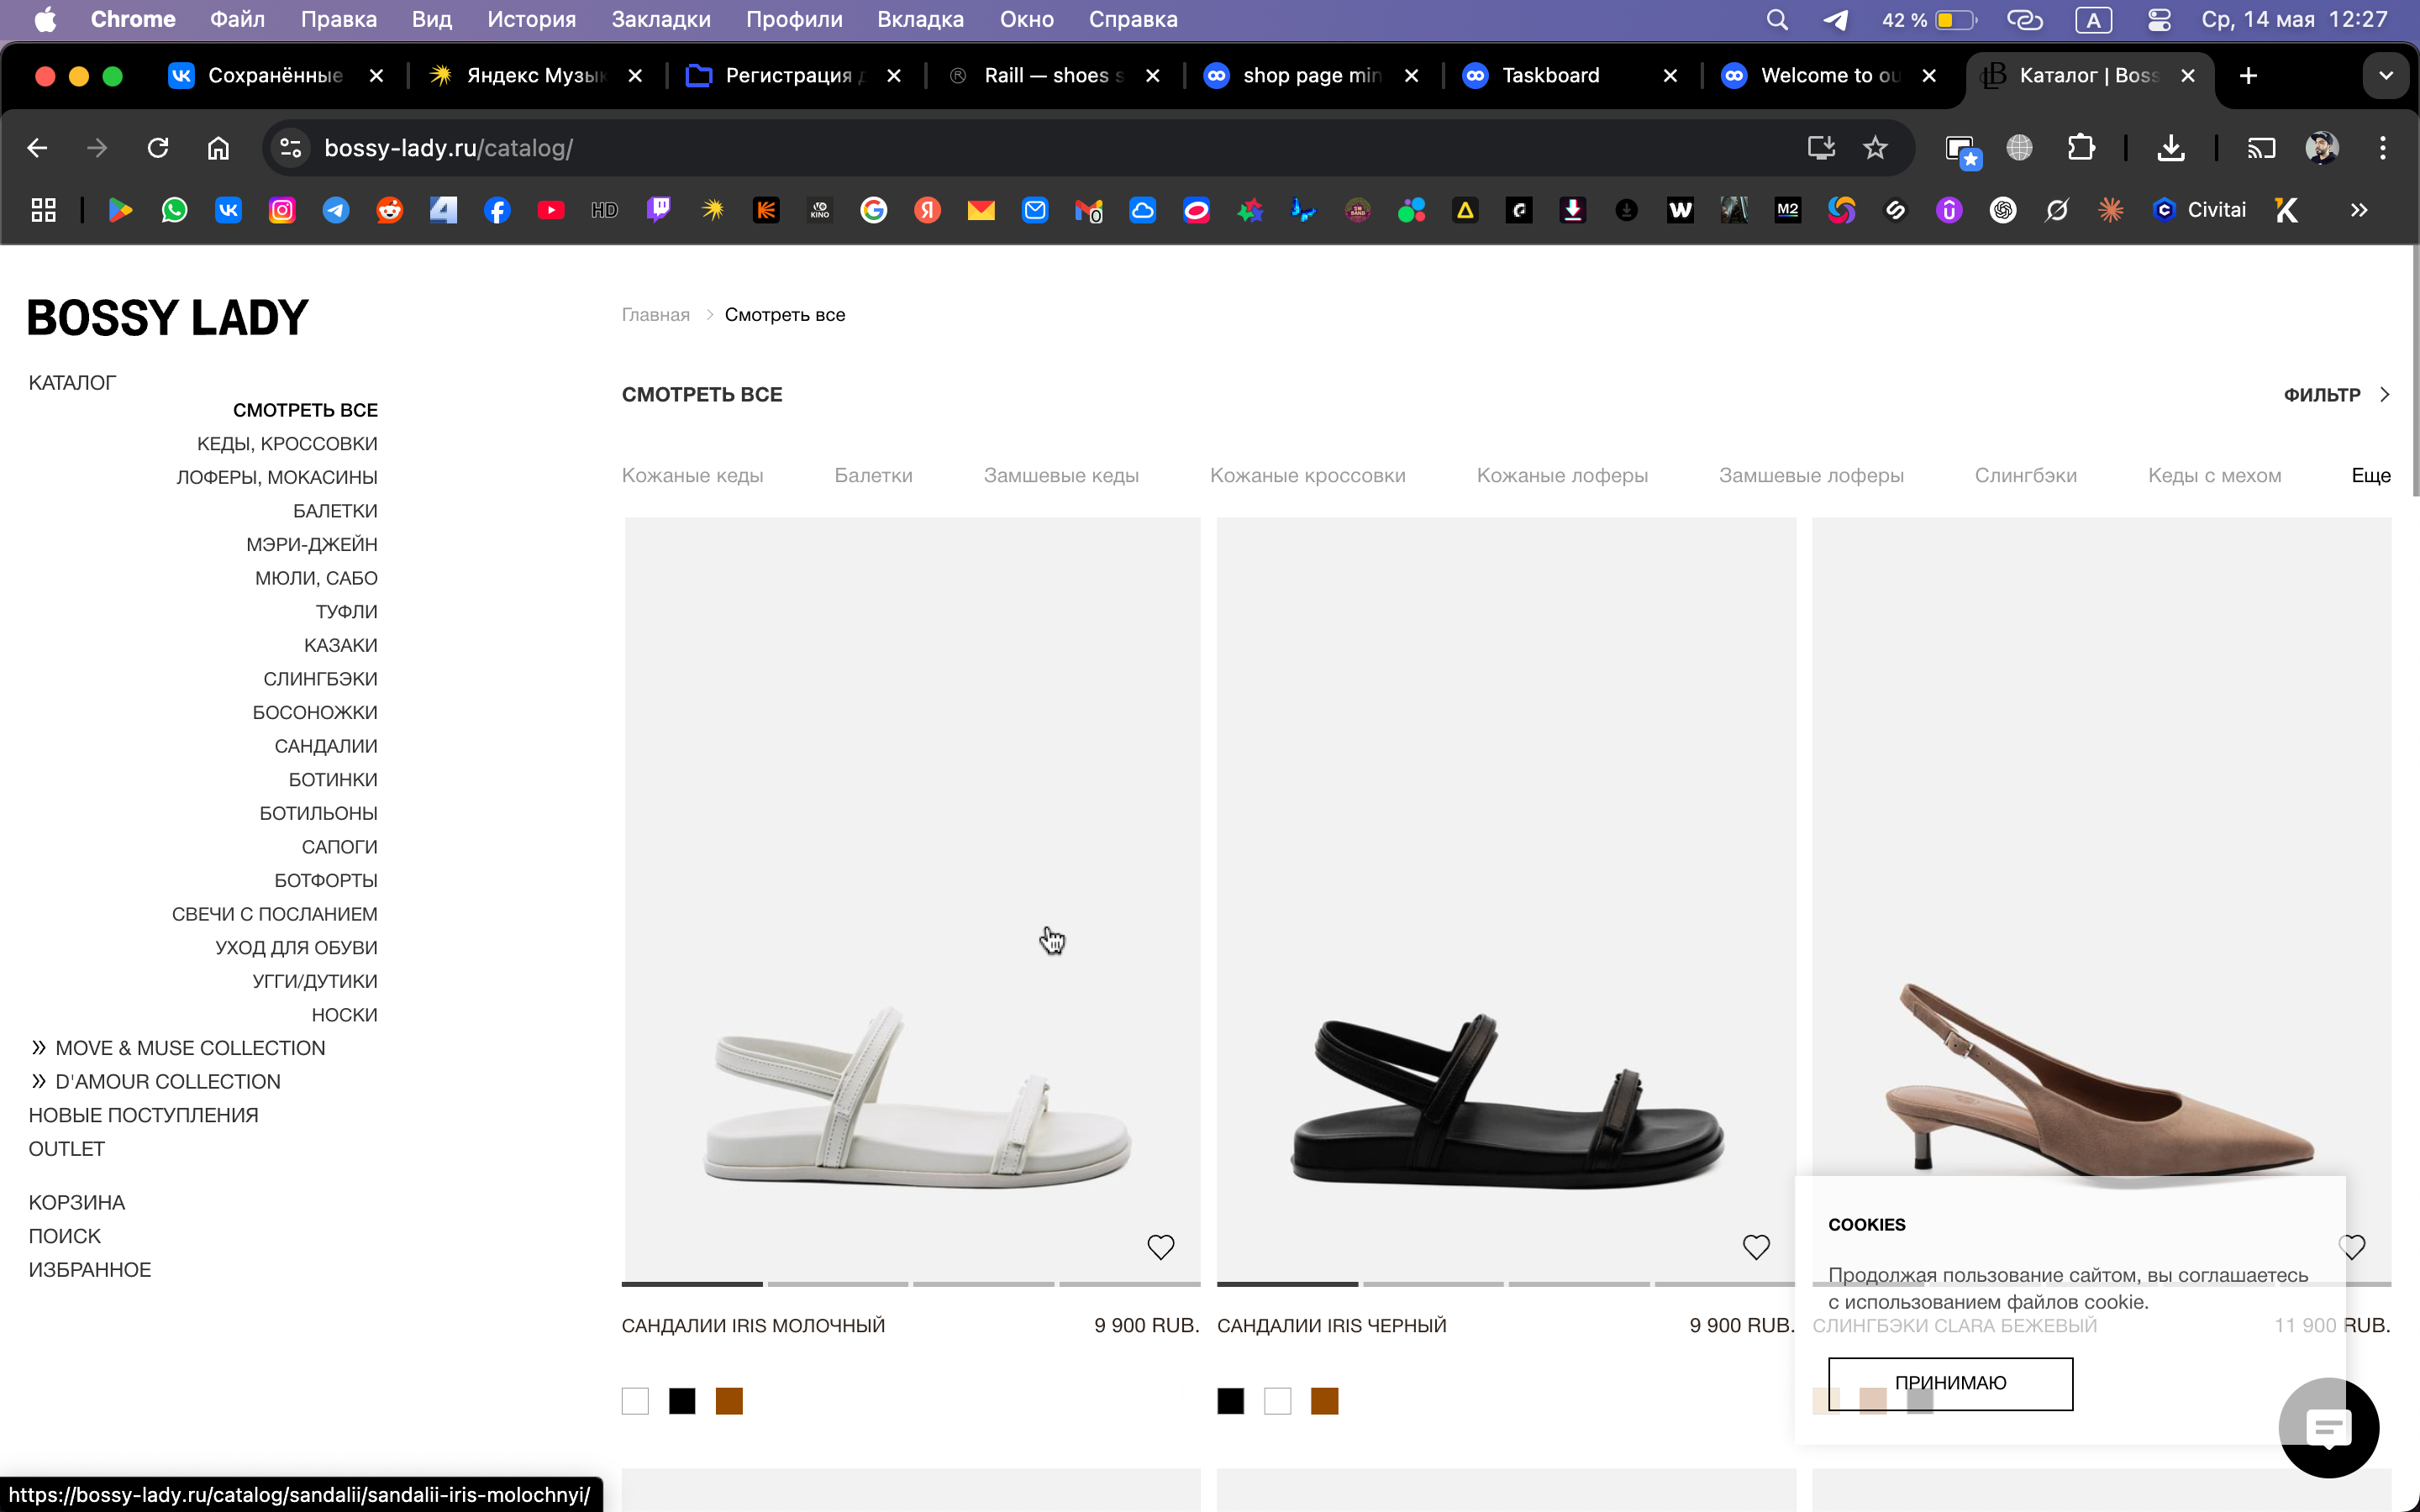This screenshot has height=1512, width=2420.
Task: Open macOS Control Center icon
Action: pyautogui.click(x=2159, y=19)
